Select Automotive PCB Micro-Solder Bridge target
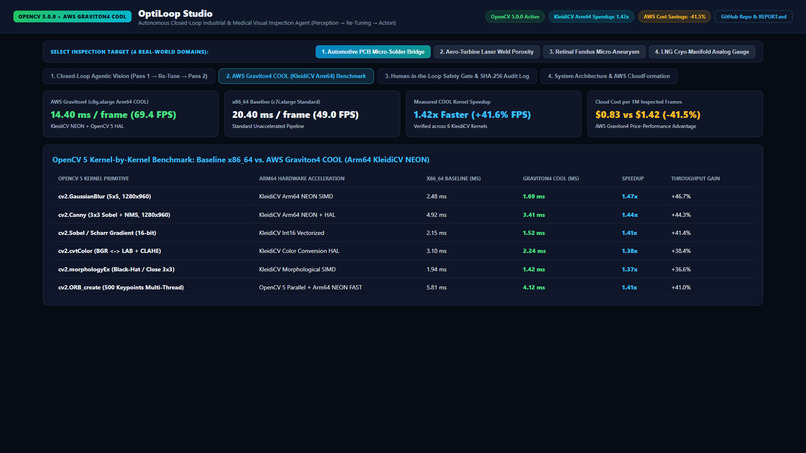Image resolution: width=806 pixels, height=453 pixels. point(373,51)
